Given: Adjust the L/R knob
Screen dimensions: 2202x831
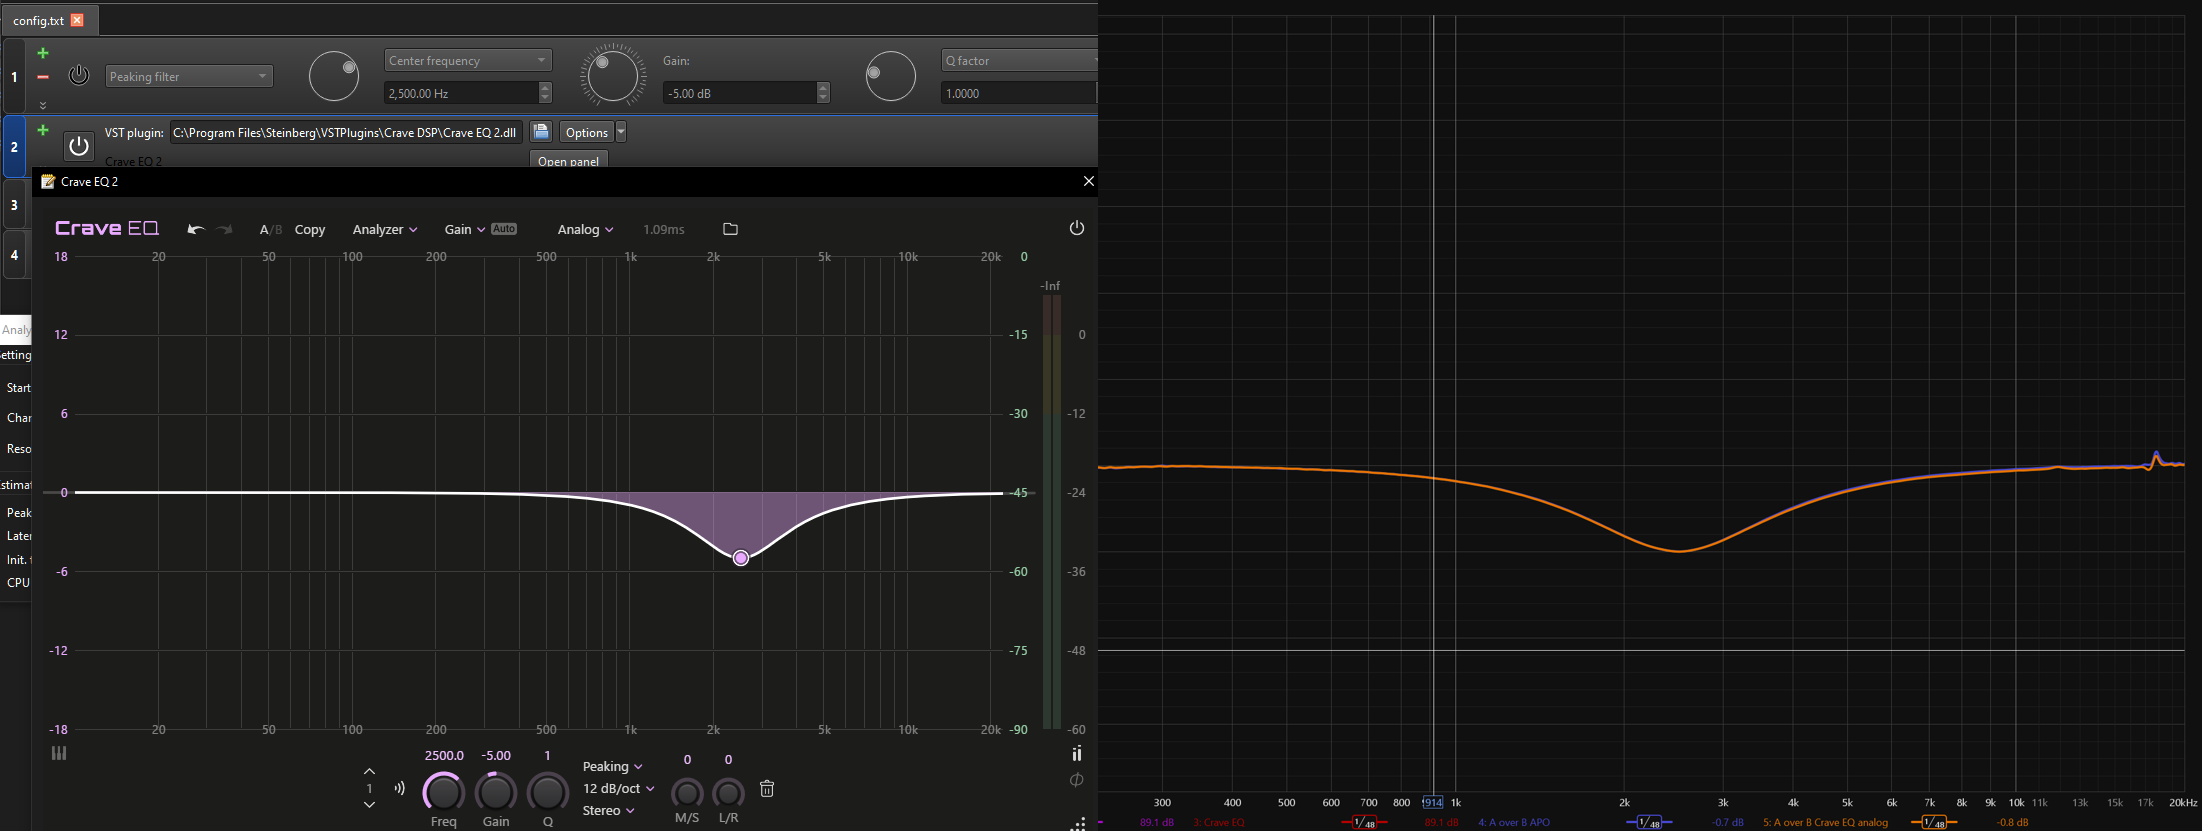Looking at the screenshot, I should (728, 793).
